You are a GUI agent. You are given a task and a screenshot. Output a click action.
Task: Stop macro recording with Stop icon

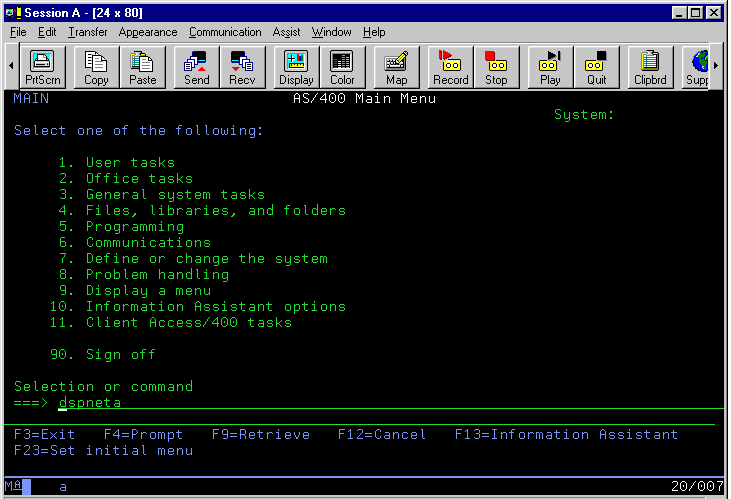496,67
